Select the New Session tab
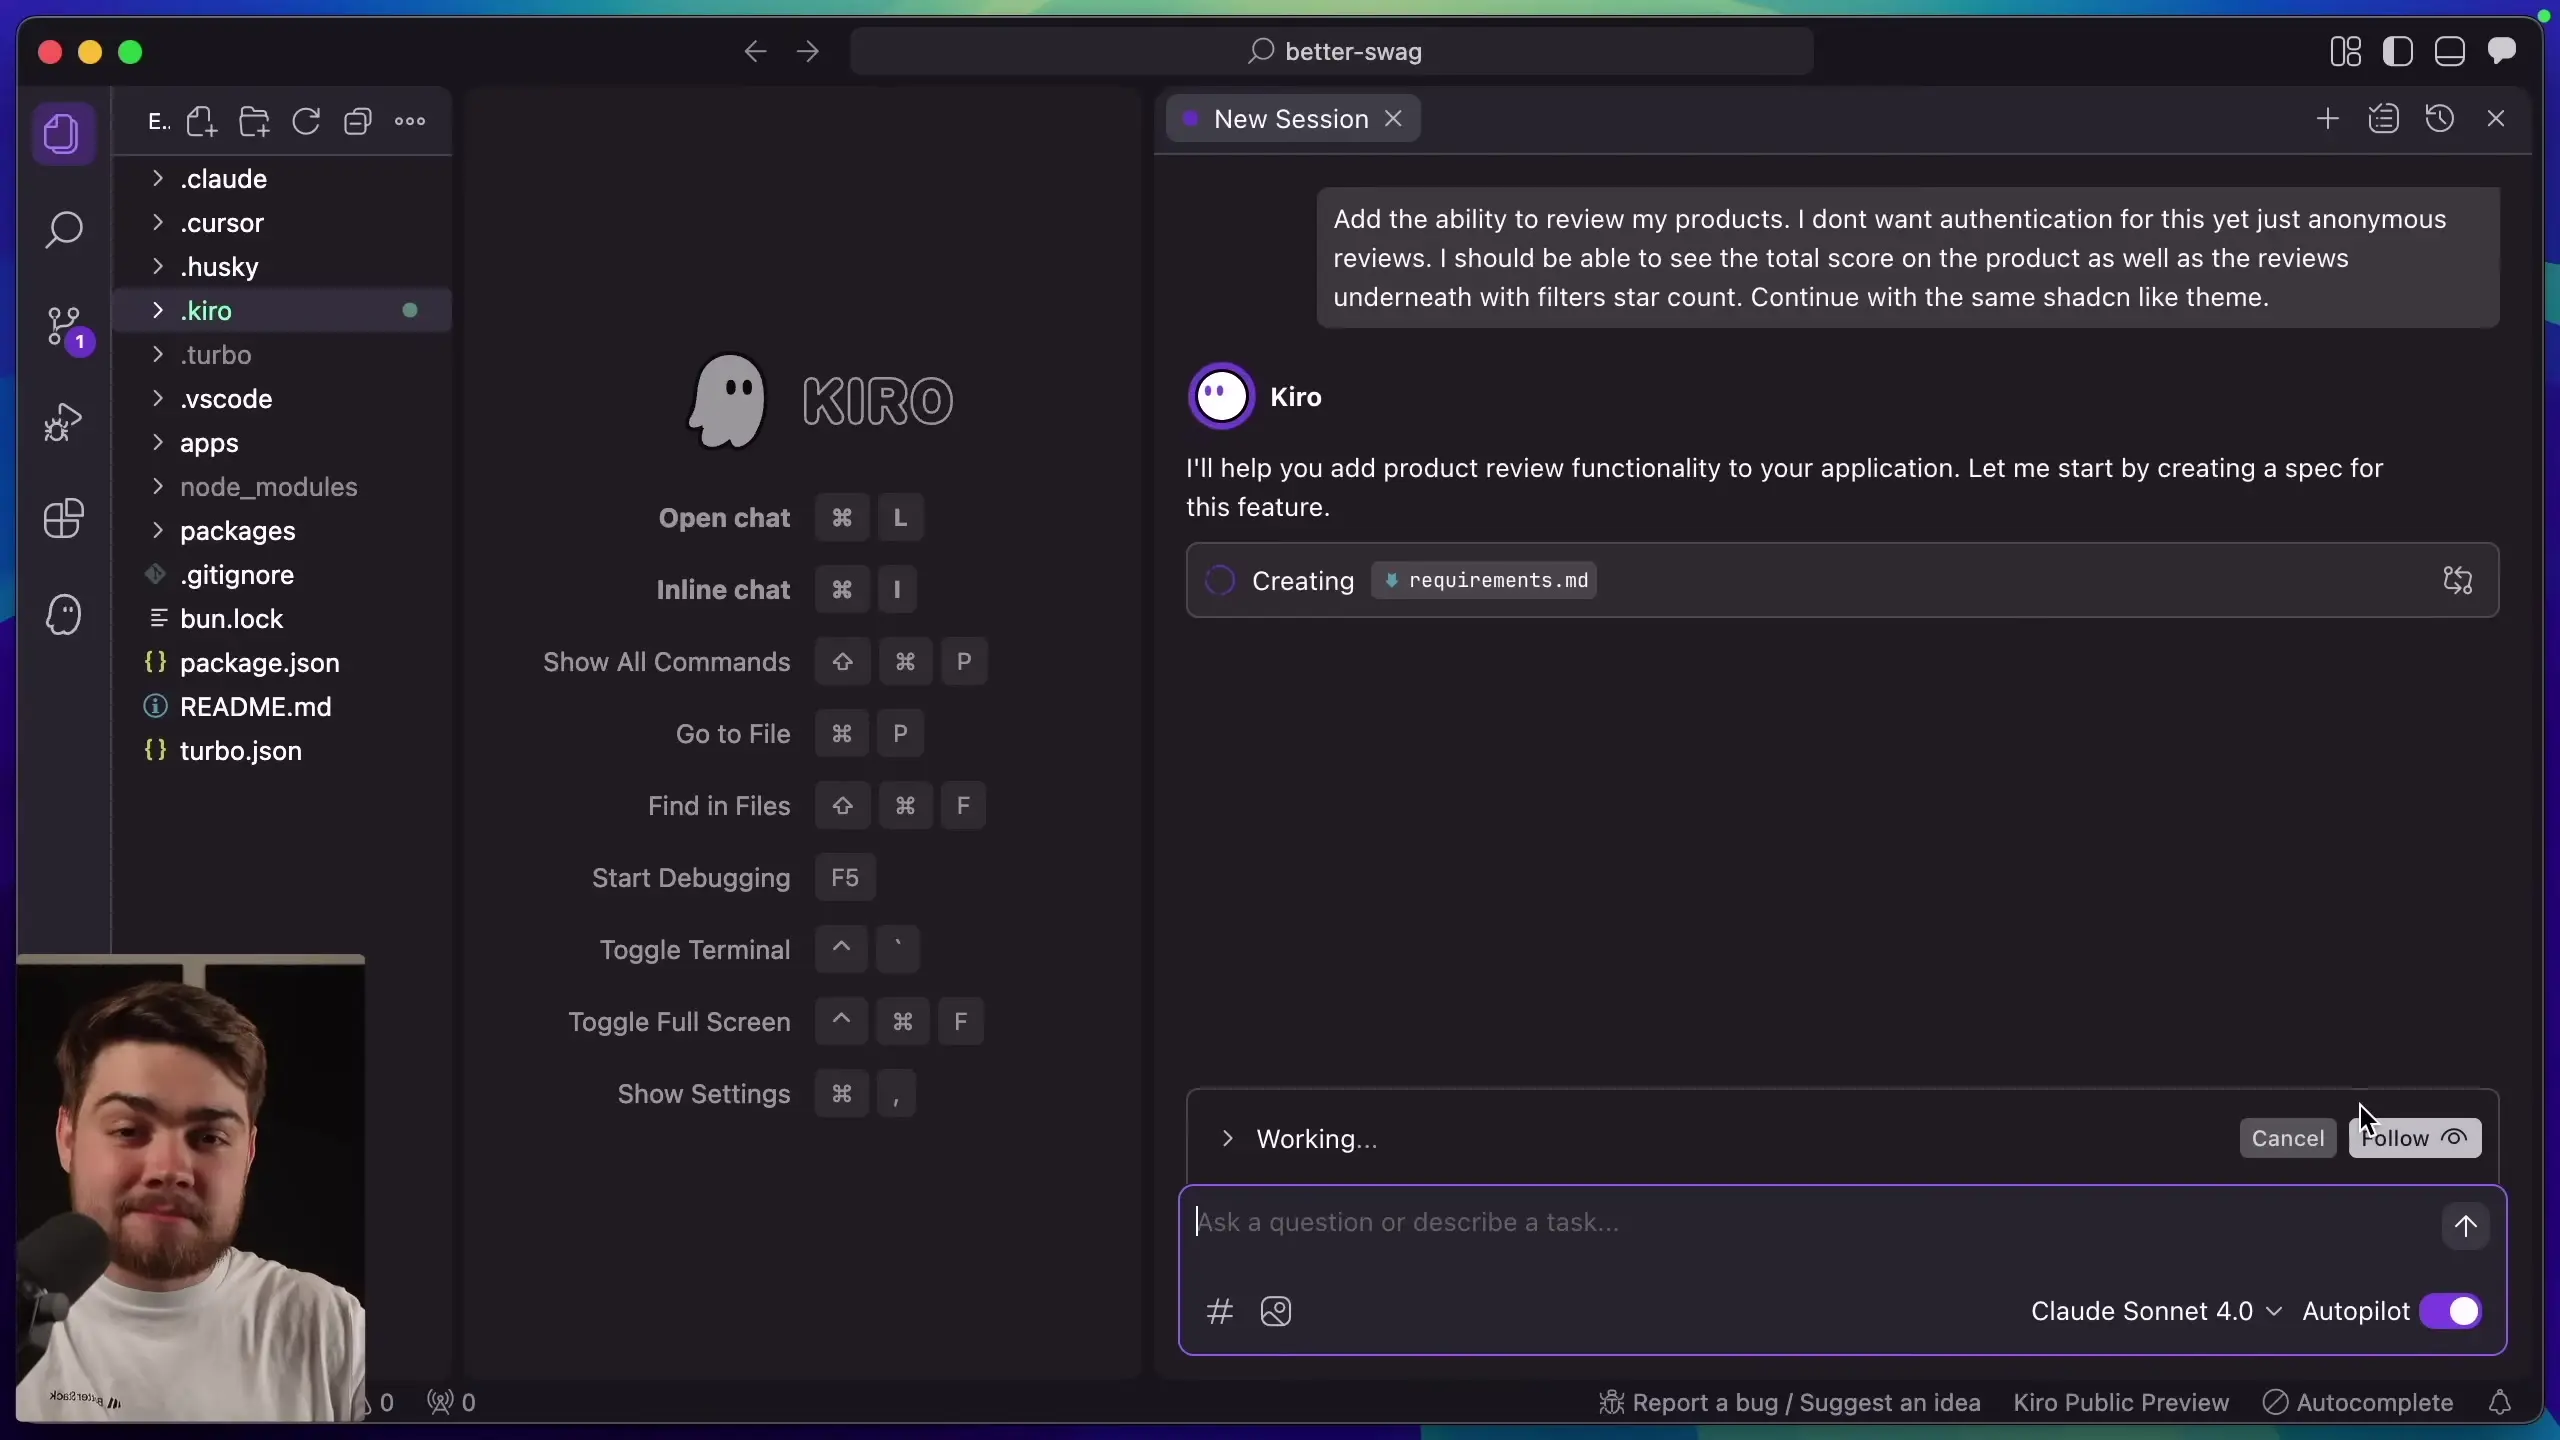This screenshot has width=2560, height=1440. pyautogui.click(x=1292, y=119)
